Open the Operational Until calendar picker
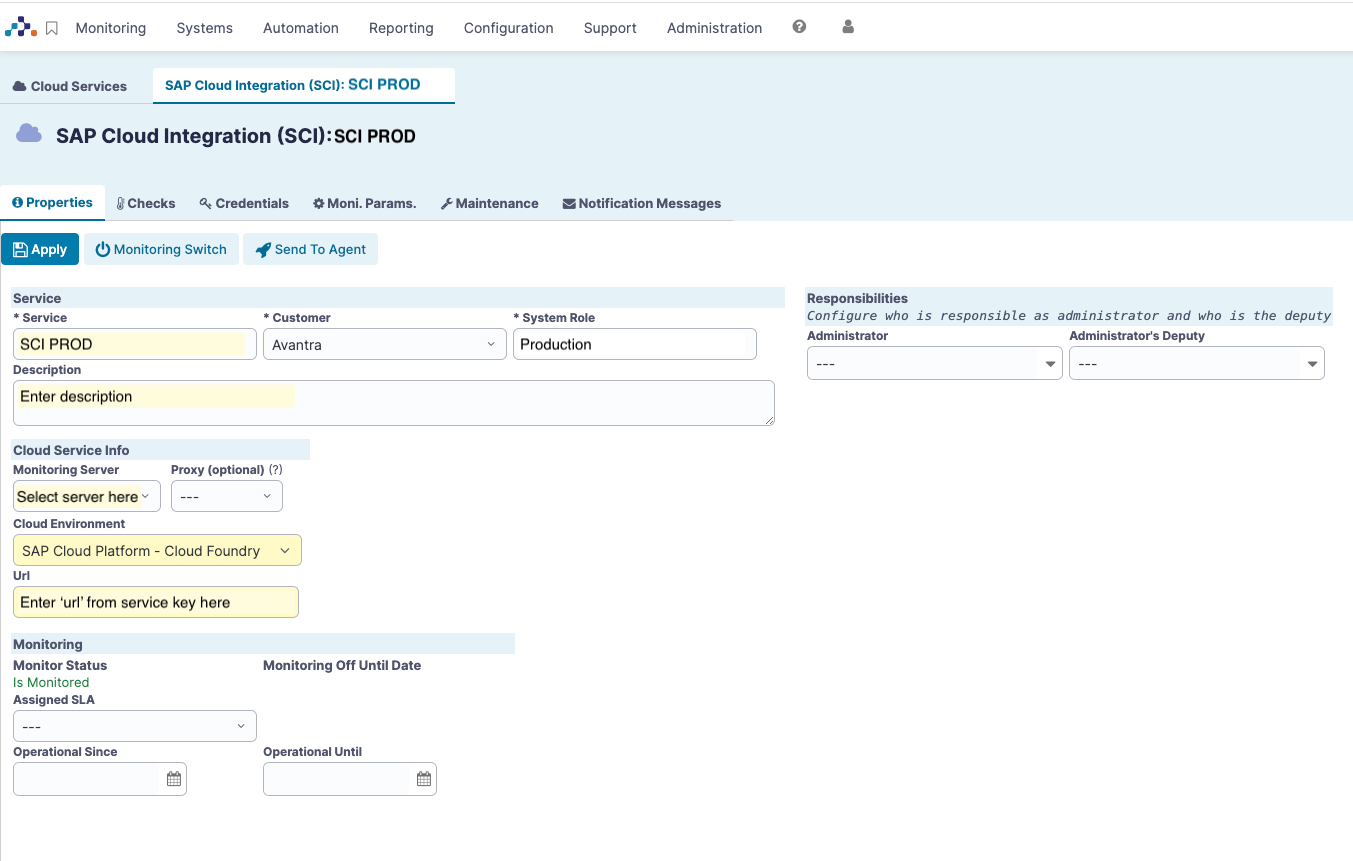The image size is (1353, 861). (423, 778)
